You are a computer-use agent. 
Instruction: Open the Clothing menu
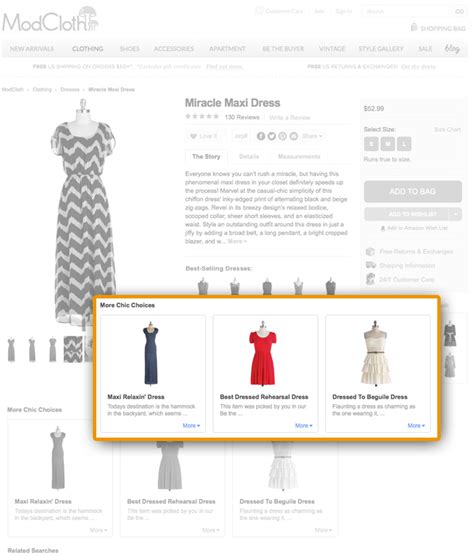click(x=88, y=49)
